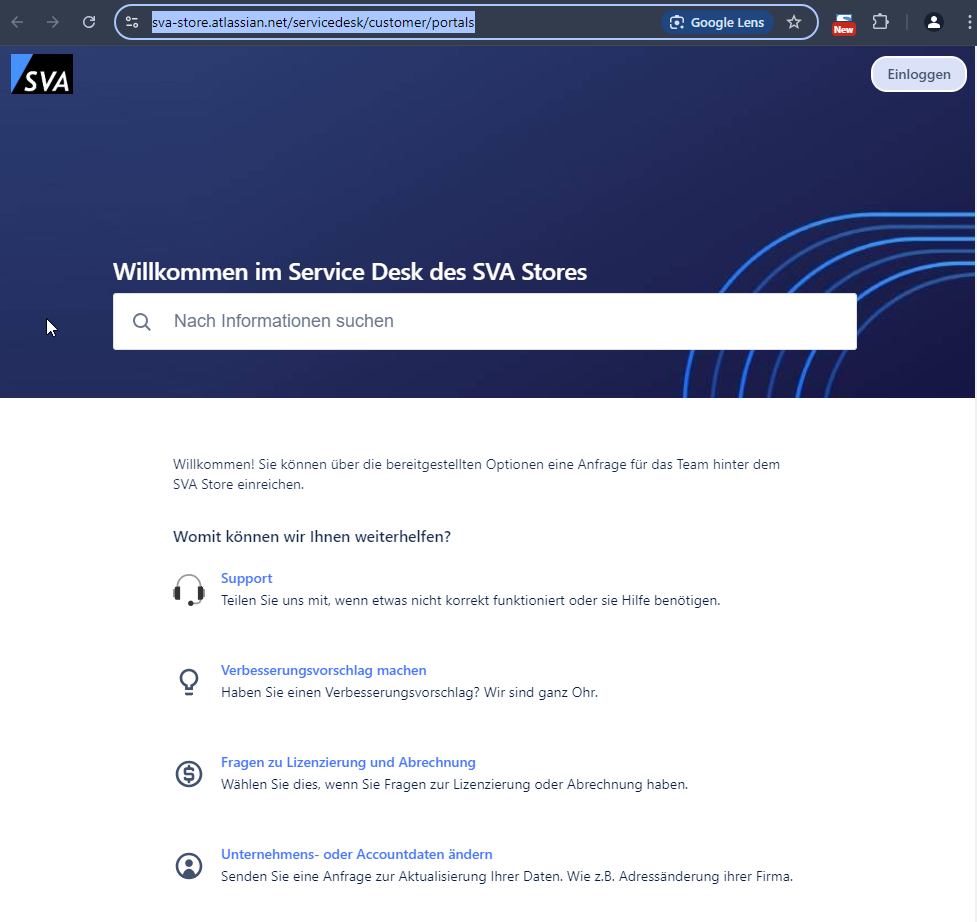The width and height of the screenshot is (977, 922).
Task: Select Fragen zu Lizenzierung und Abrechnung
Action: point(348,763)
